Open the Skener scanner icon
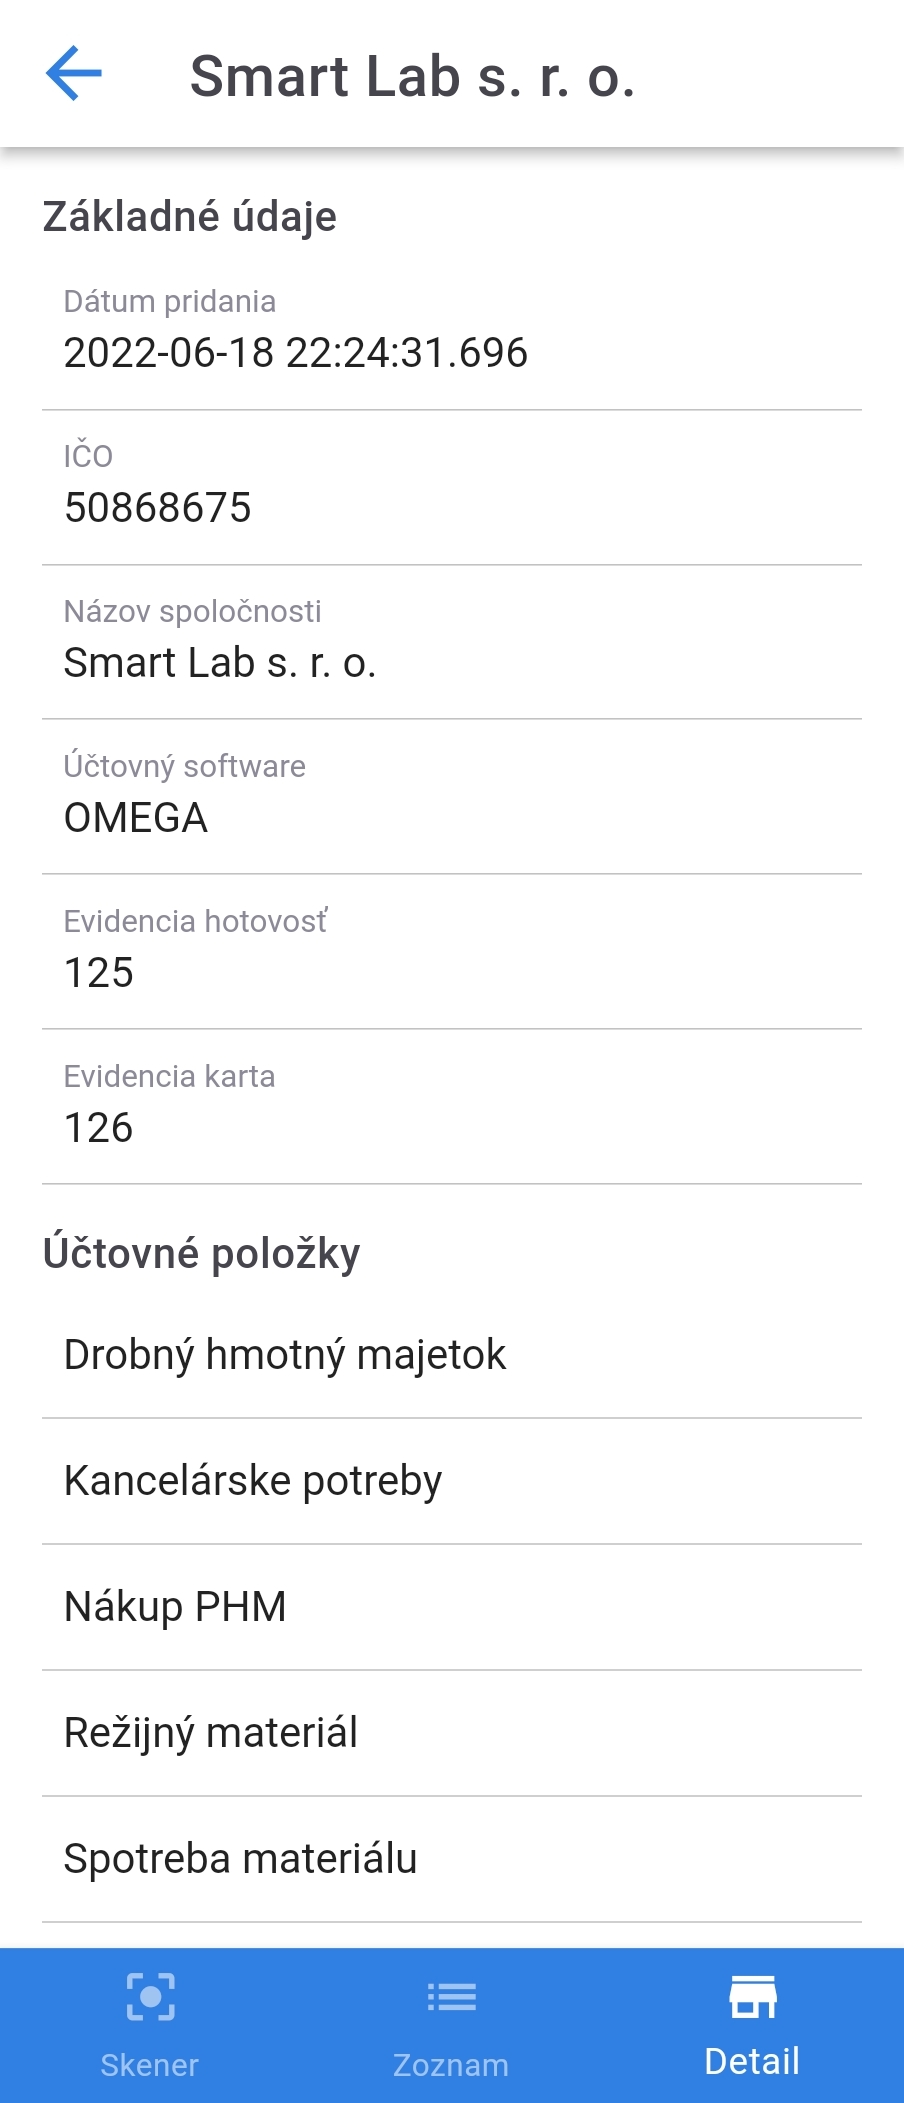 150,1997
